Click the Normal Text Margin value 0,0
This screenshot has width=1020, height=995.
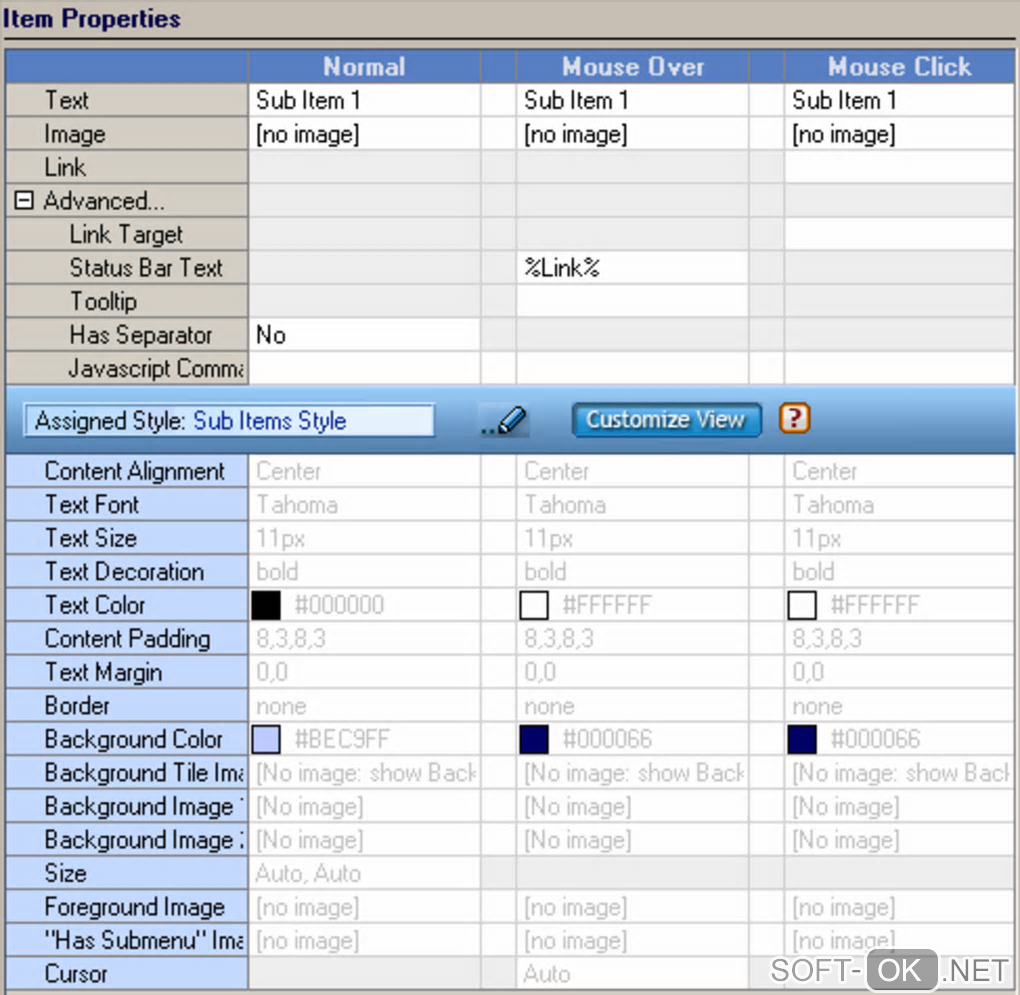(x=364, y=672)
